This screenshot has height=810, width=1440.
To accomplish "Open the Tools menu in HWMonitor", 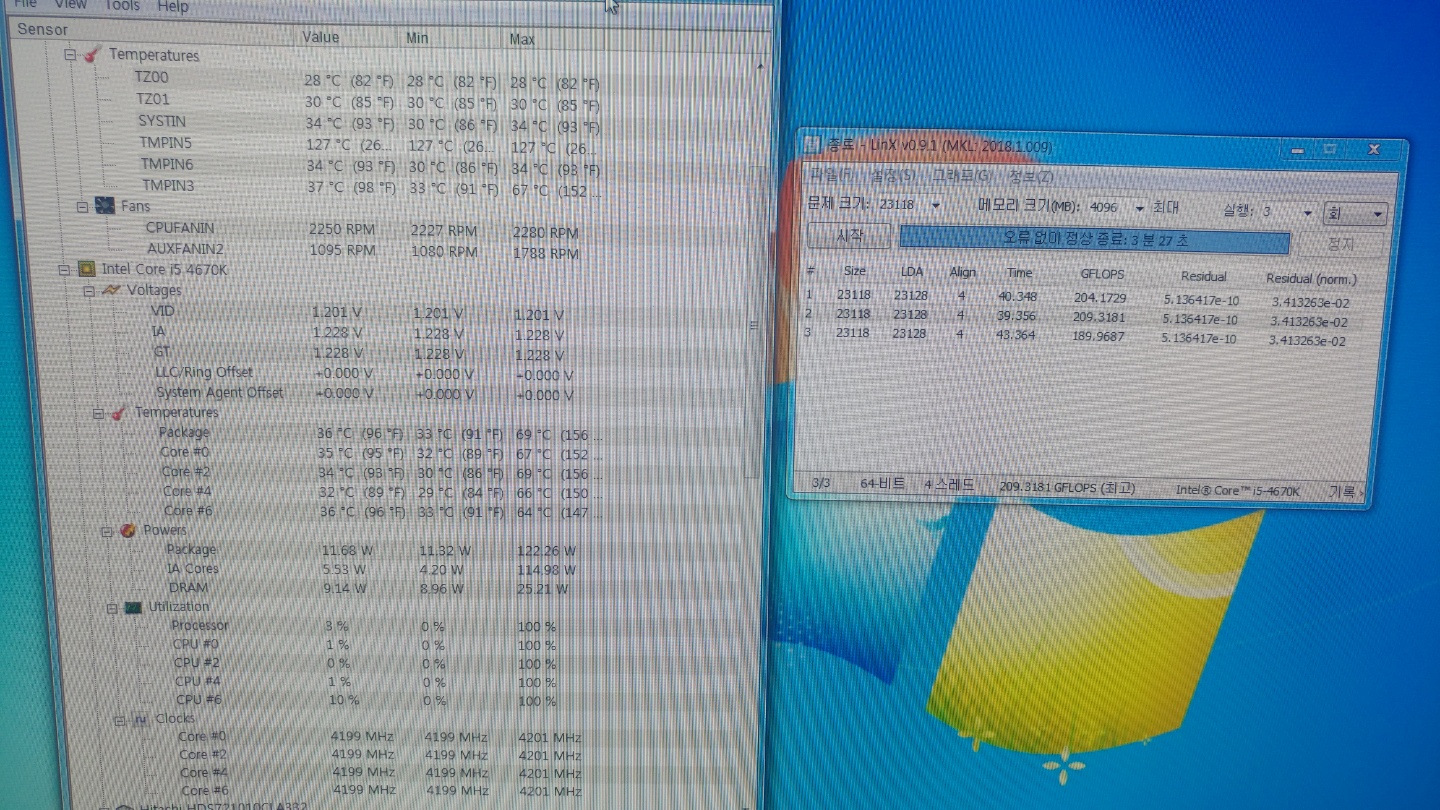I will coord(122,6).
